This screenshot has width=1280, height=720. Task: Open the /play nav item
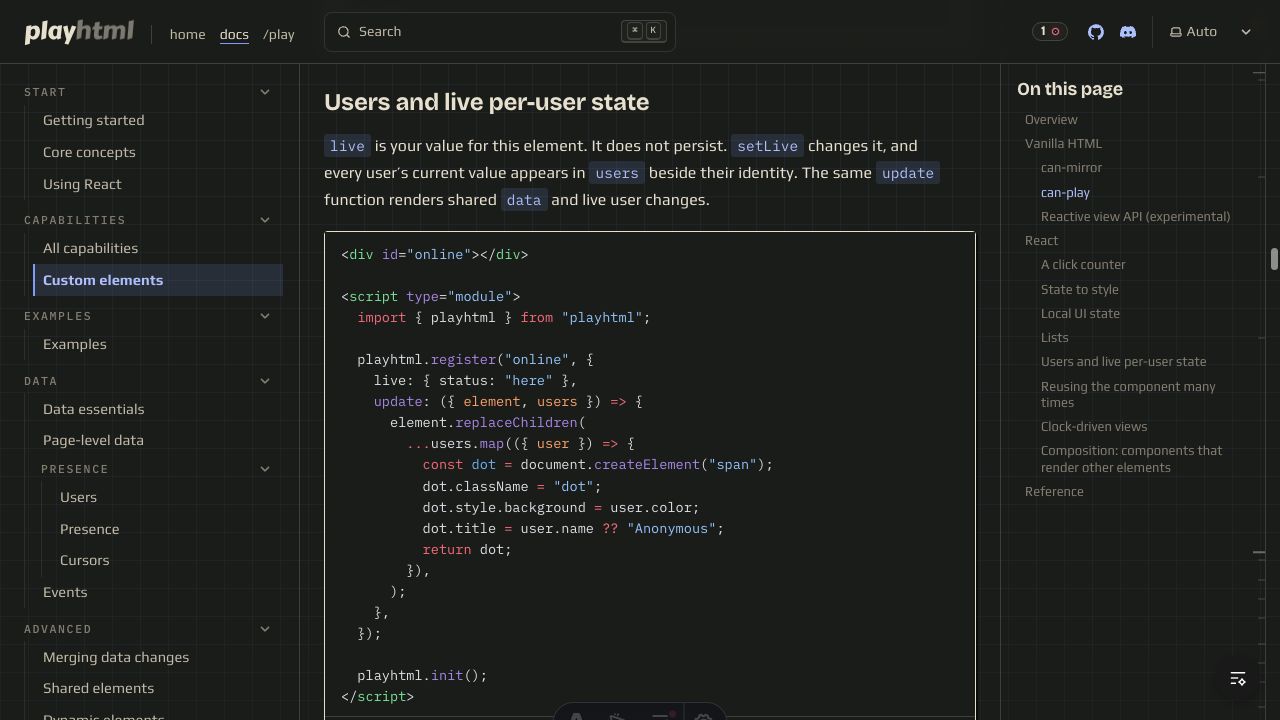click(x=279, y=34)
